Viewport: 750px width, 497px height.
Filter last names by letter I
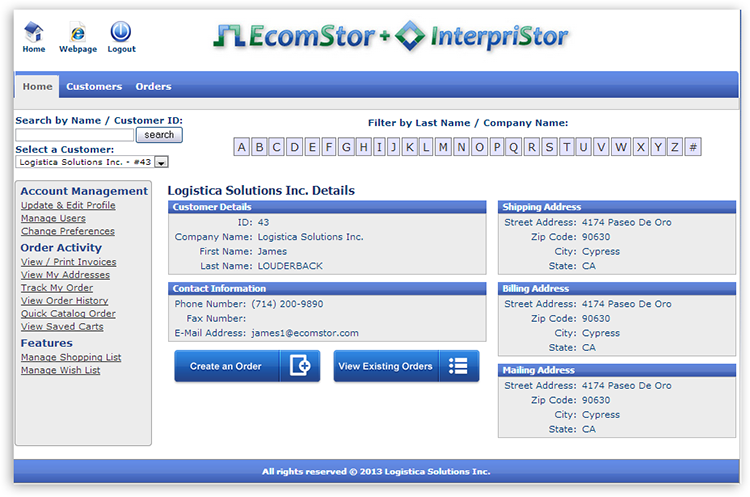pos(379,147)
